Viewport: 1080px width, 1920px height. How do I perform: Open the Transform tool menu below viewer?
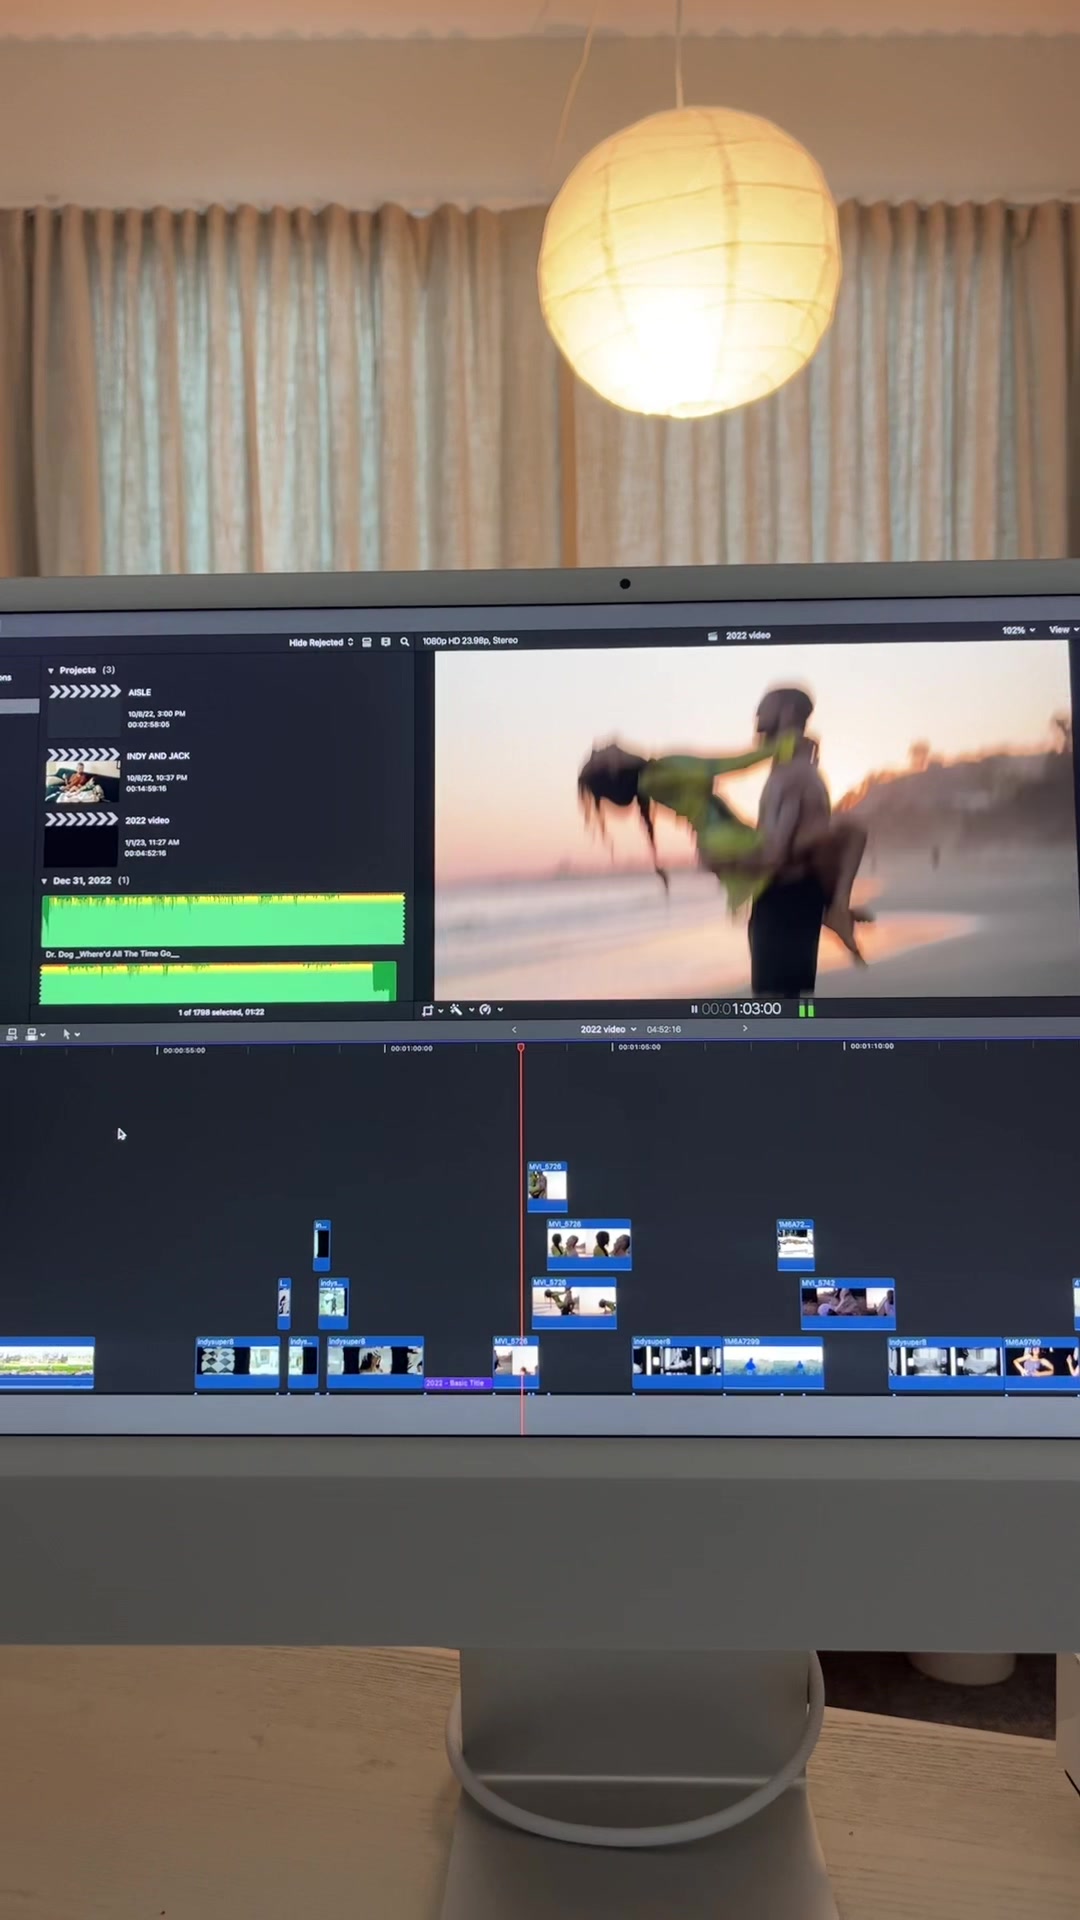pyautogui.click(x=431, y=1010)
